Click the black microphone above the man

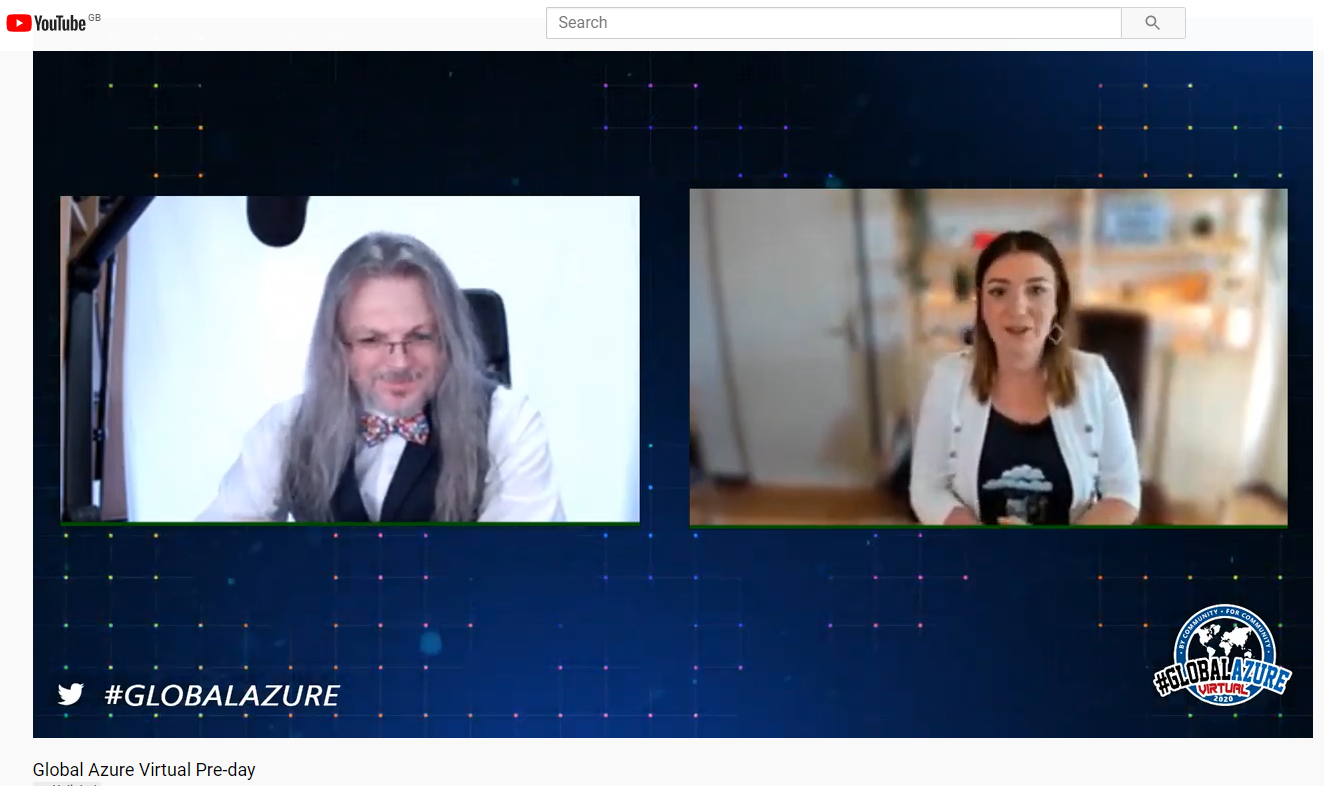point(276,220)
